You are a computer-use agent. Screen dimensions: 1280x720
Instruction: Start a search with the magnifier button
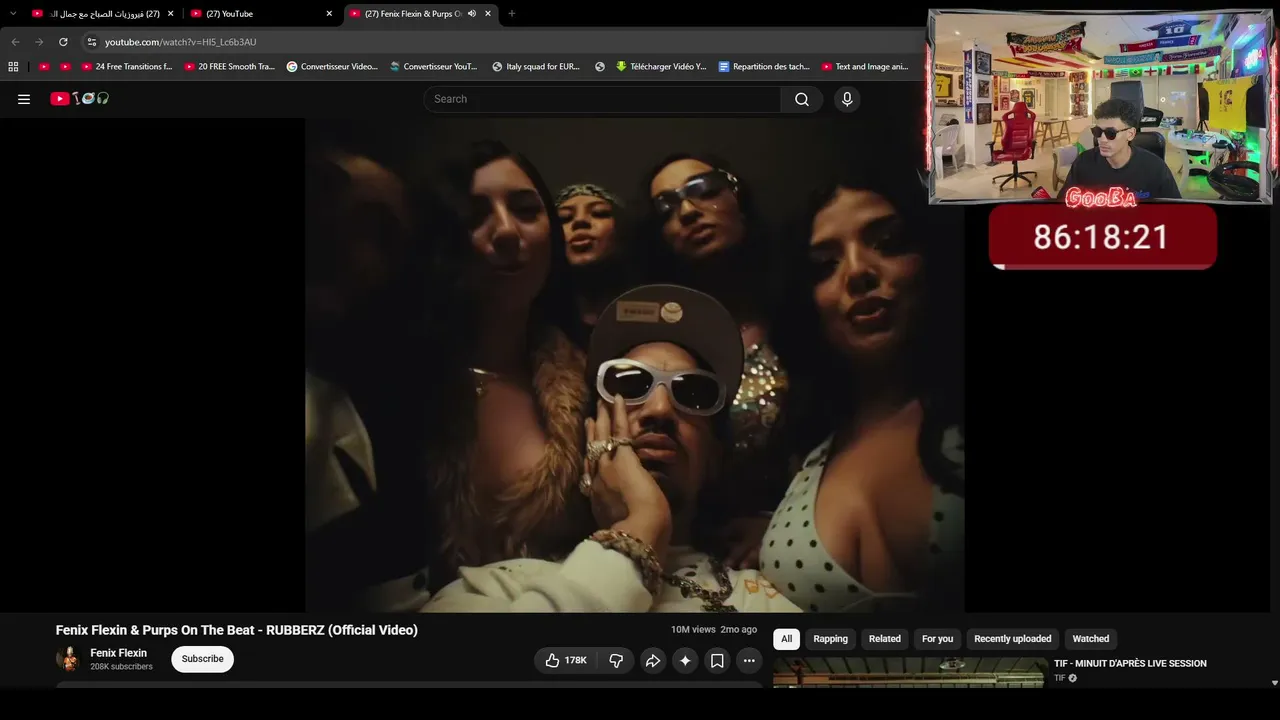coord(802,99)
